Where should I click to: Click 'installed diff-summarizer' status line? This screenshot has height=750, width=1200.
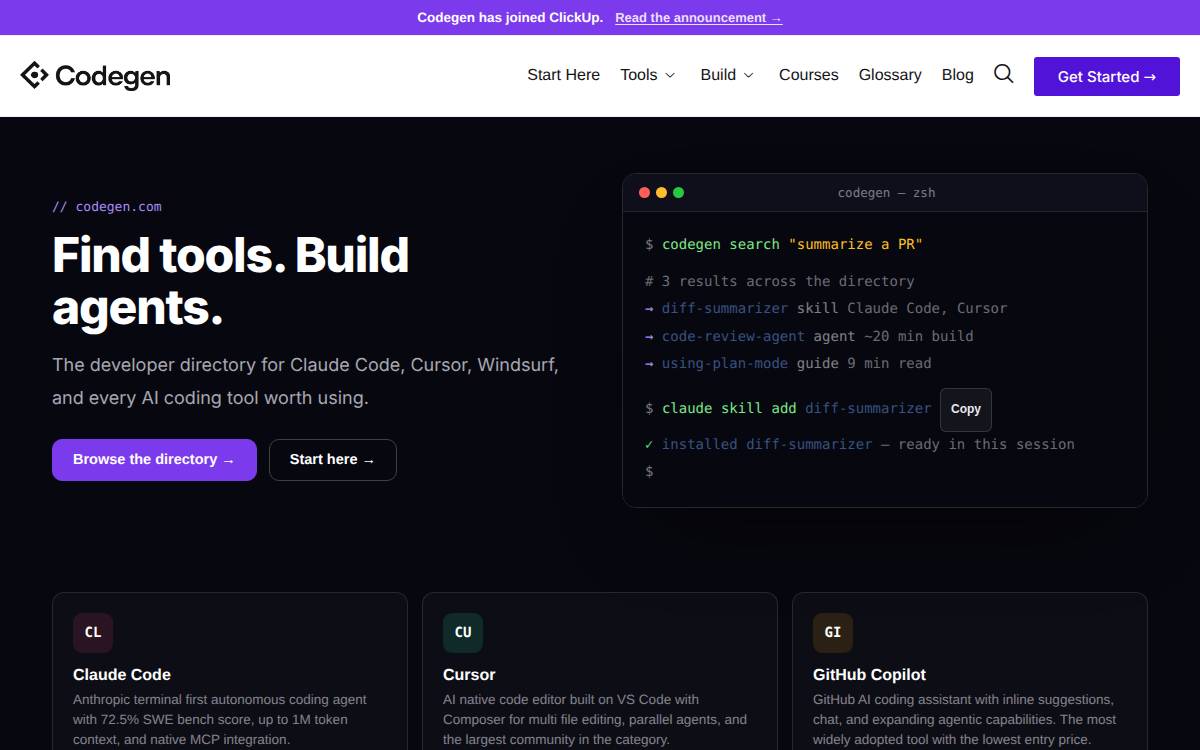(860, 444)
